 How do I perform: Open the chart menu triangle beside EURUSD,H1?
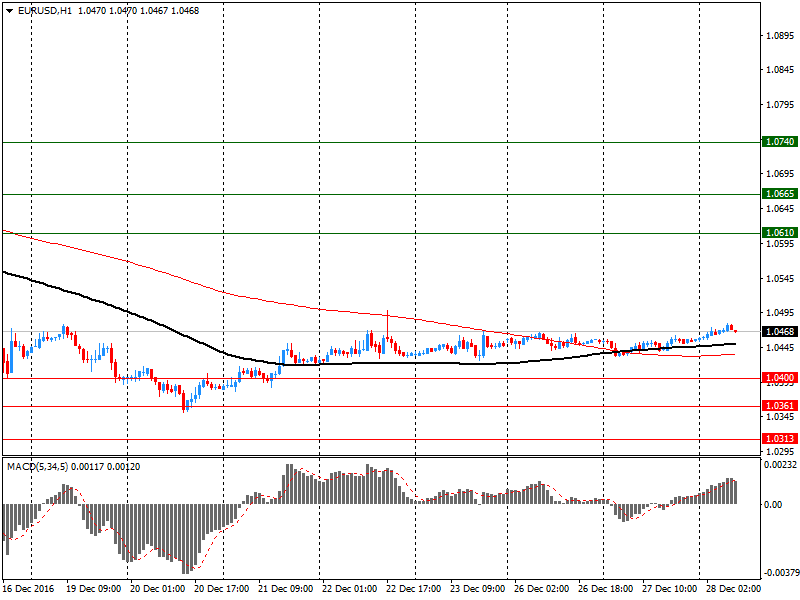pyautogui.click(x=10, y=11)
